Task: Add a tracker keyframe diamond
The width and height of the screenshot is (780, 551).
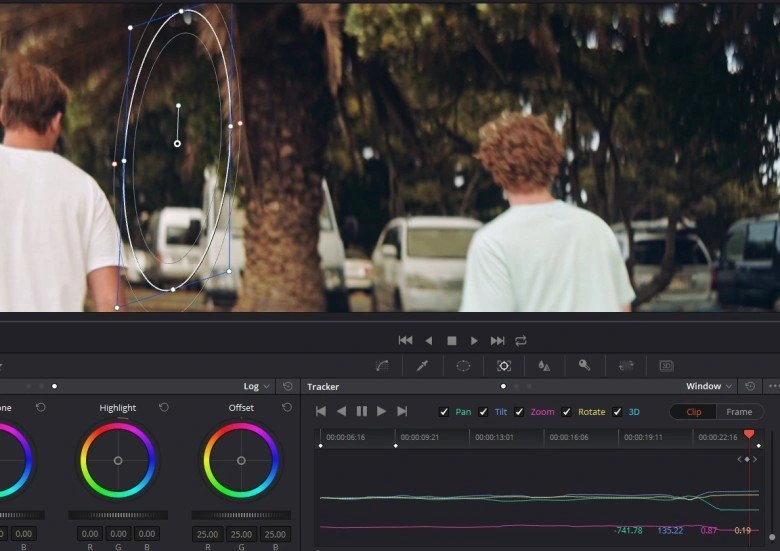Action: 747,459
